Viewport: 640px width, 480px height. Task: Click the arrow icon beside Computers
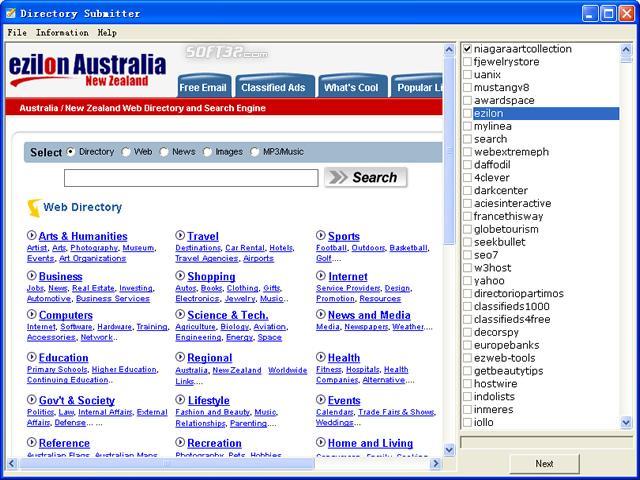pos(31,314)
